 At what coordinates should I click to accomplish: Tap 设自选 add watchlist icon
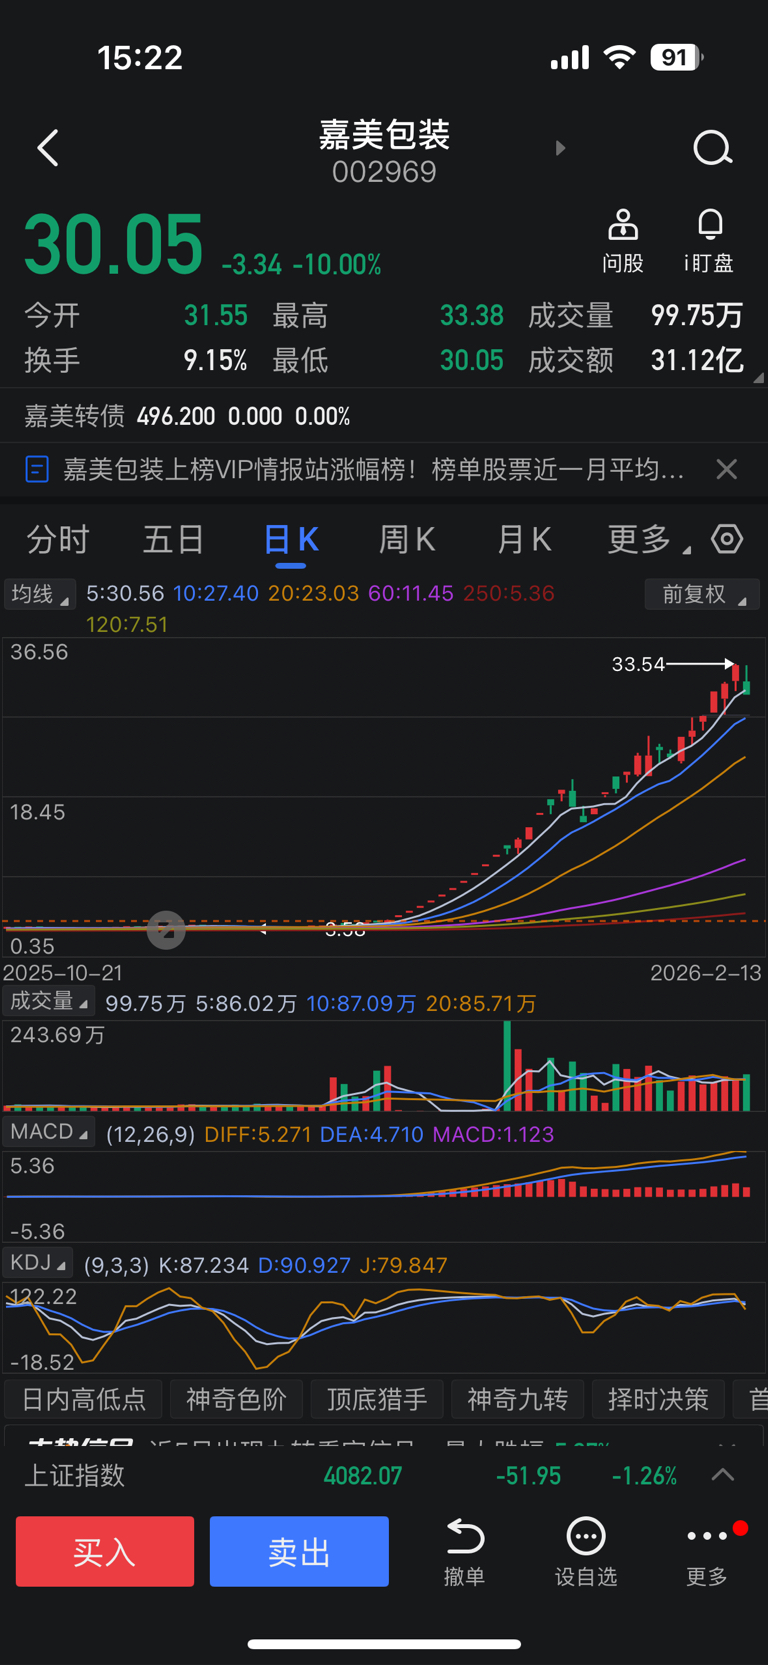586,1535
